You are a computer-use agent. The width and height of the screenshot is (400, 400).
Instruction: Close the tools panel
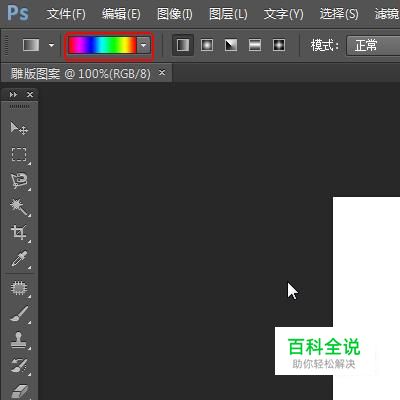point(30,95)
